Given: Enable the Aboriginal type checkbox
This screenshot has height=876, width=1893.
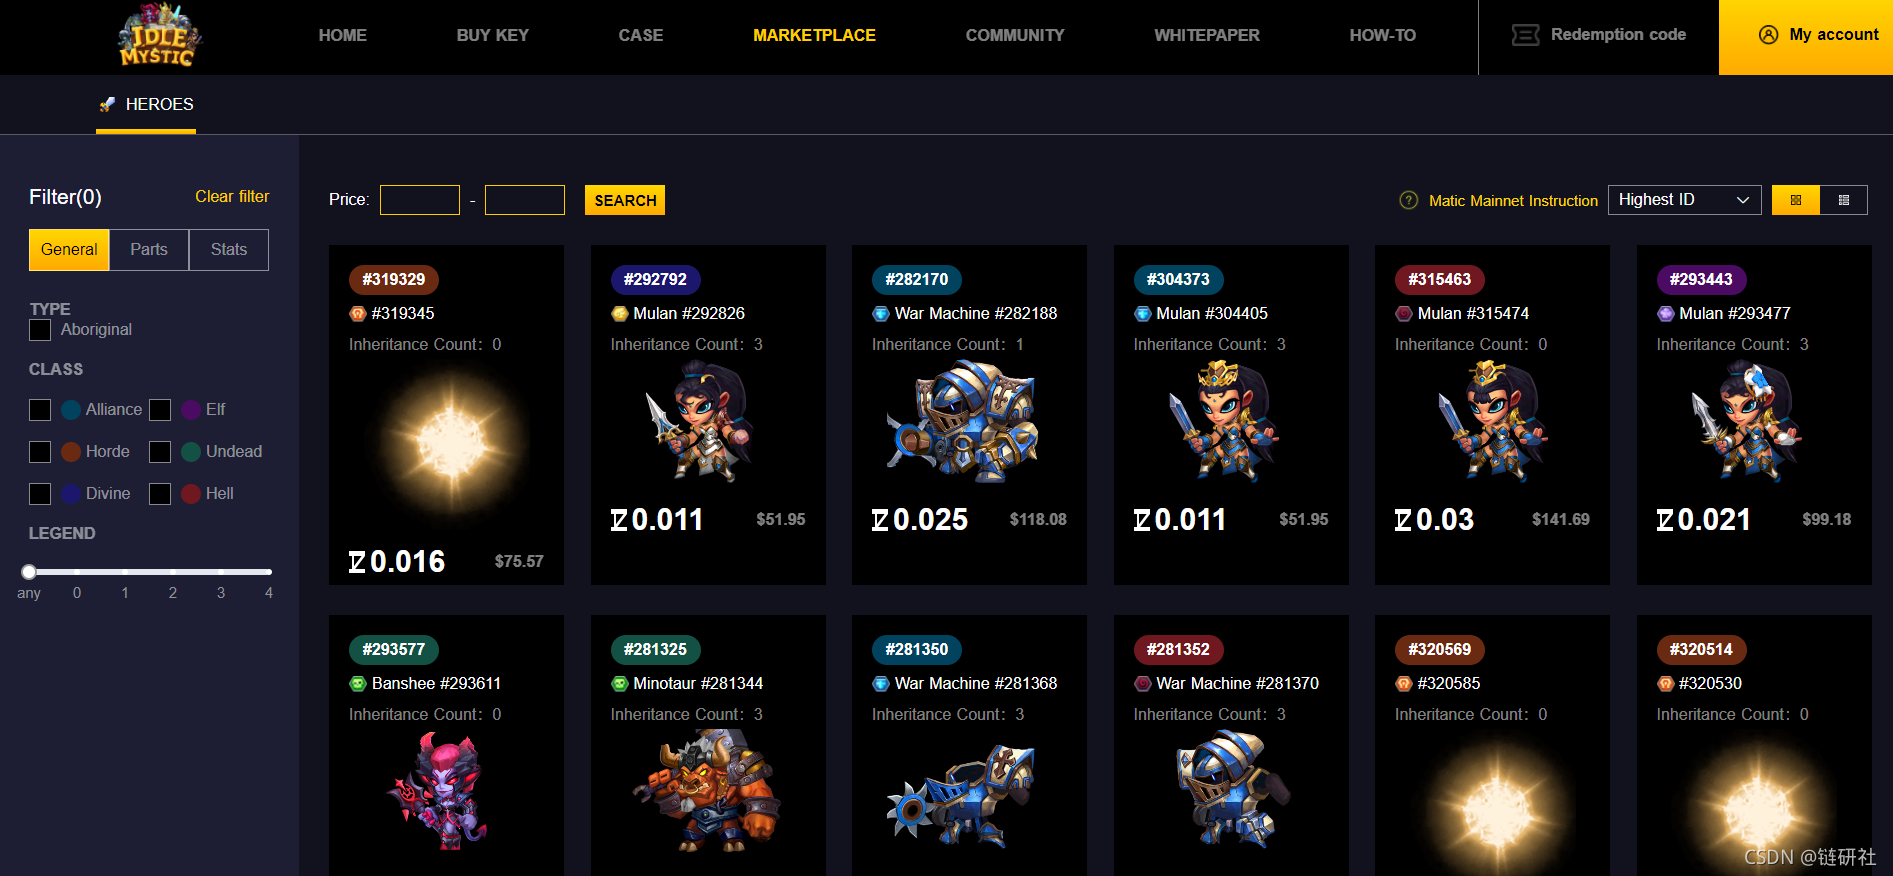Looking at the screenshot, I should (x=40, y=330).
